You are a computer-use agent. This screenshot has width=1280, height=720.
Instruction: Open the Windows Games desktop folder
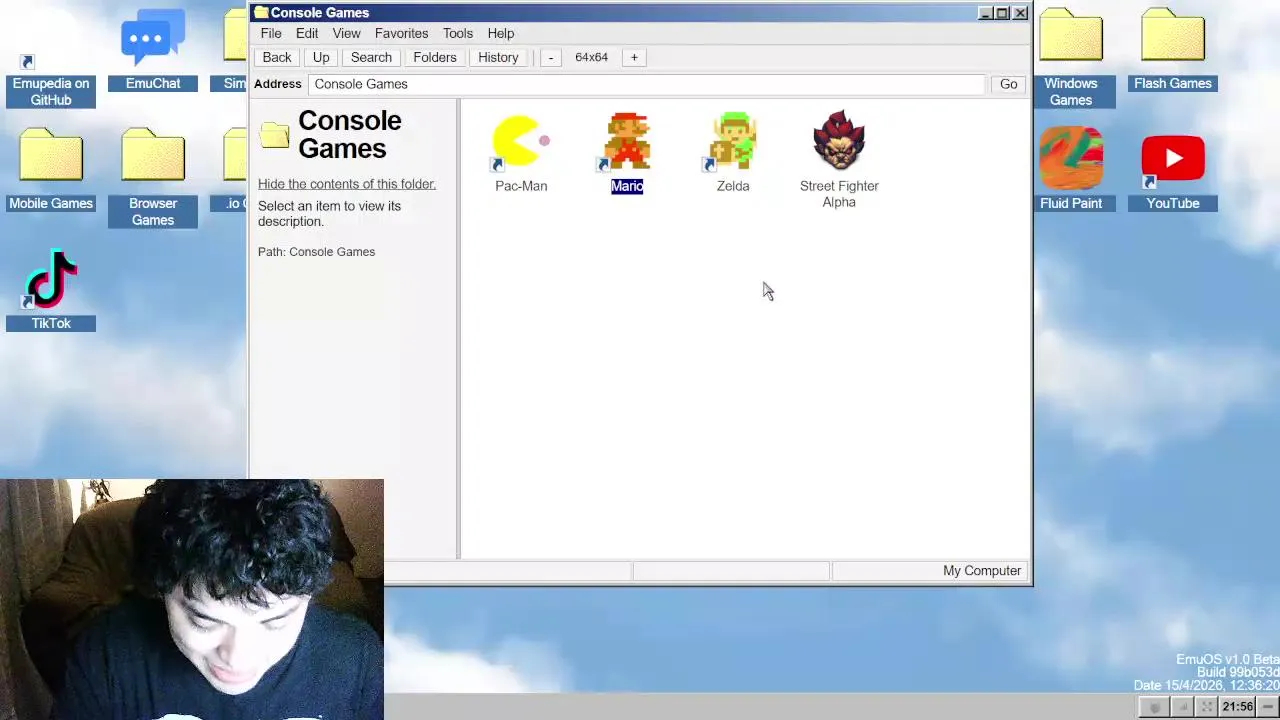(x=1071, y=58)
